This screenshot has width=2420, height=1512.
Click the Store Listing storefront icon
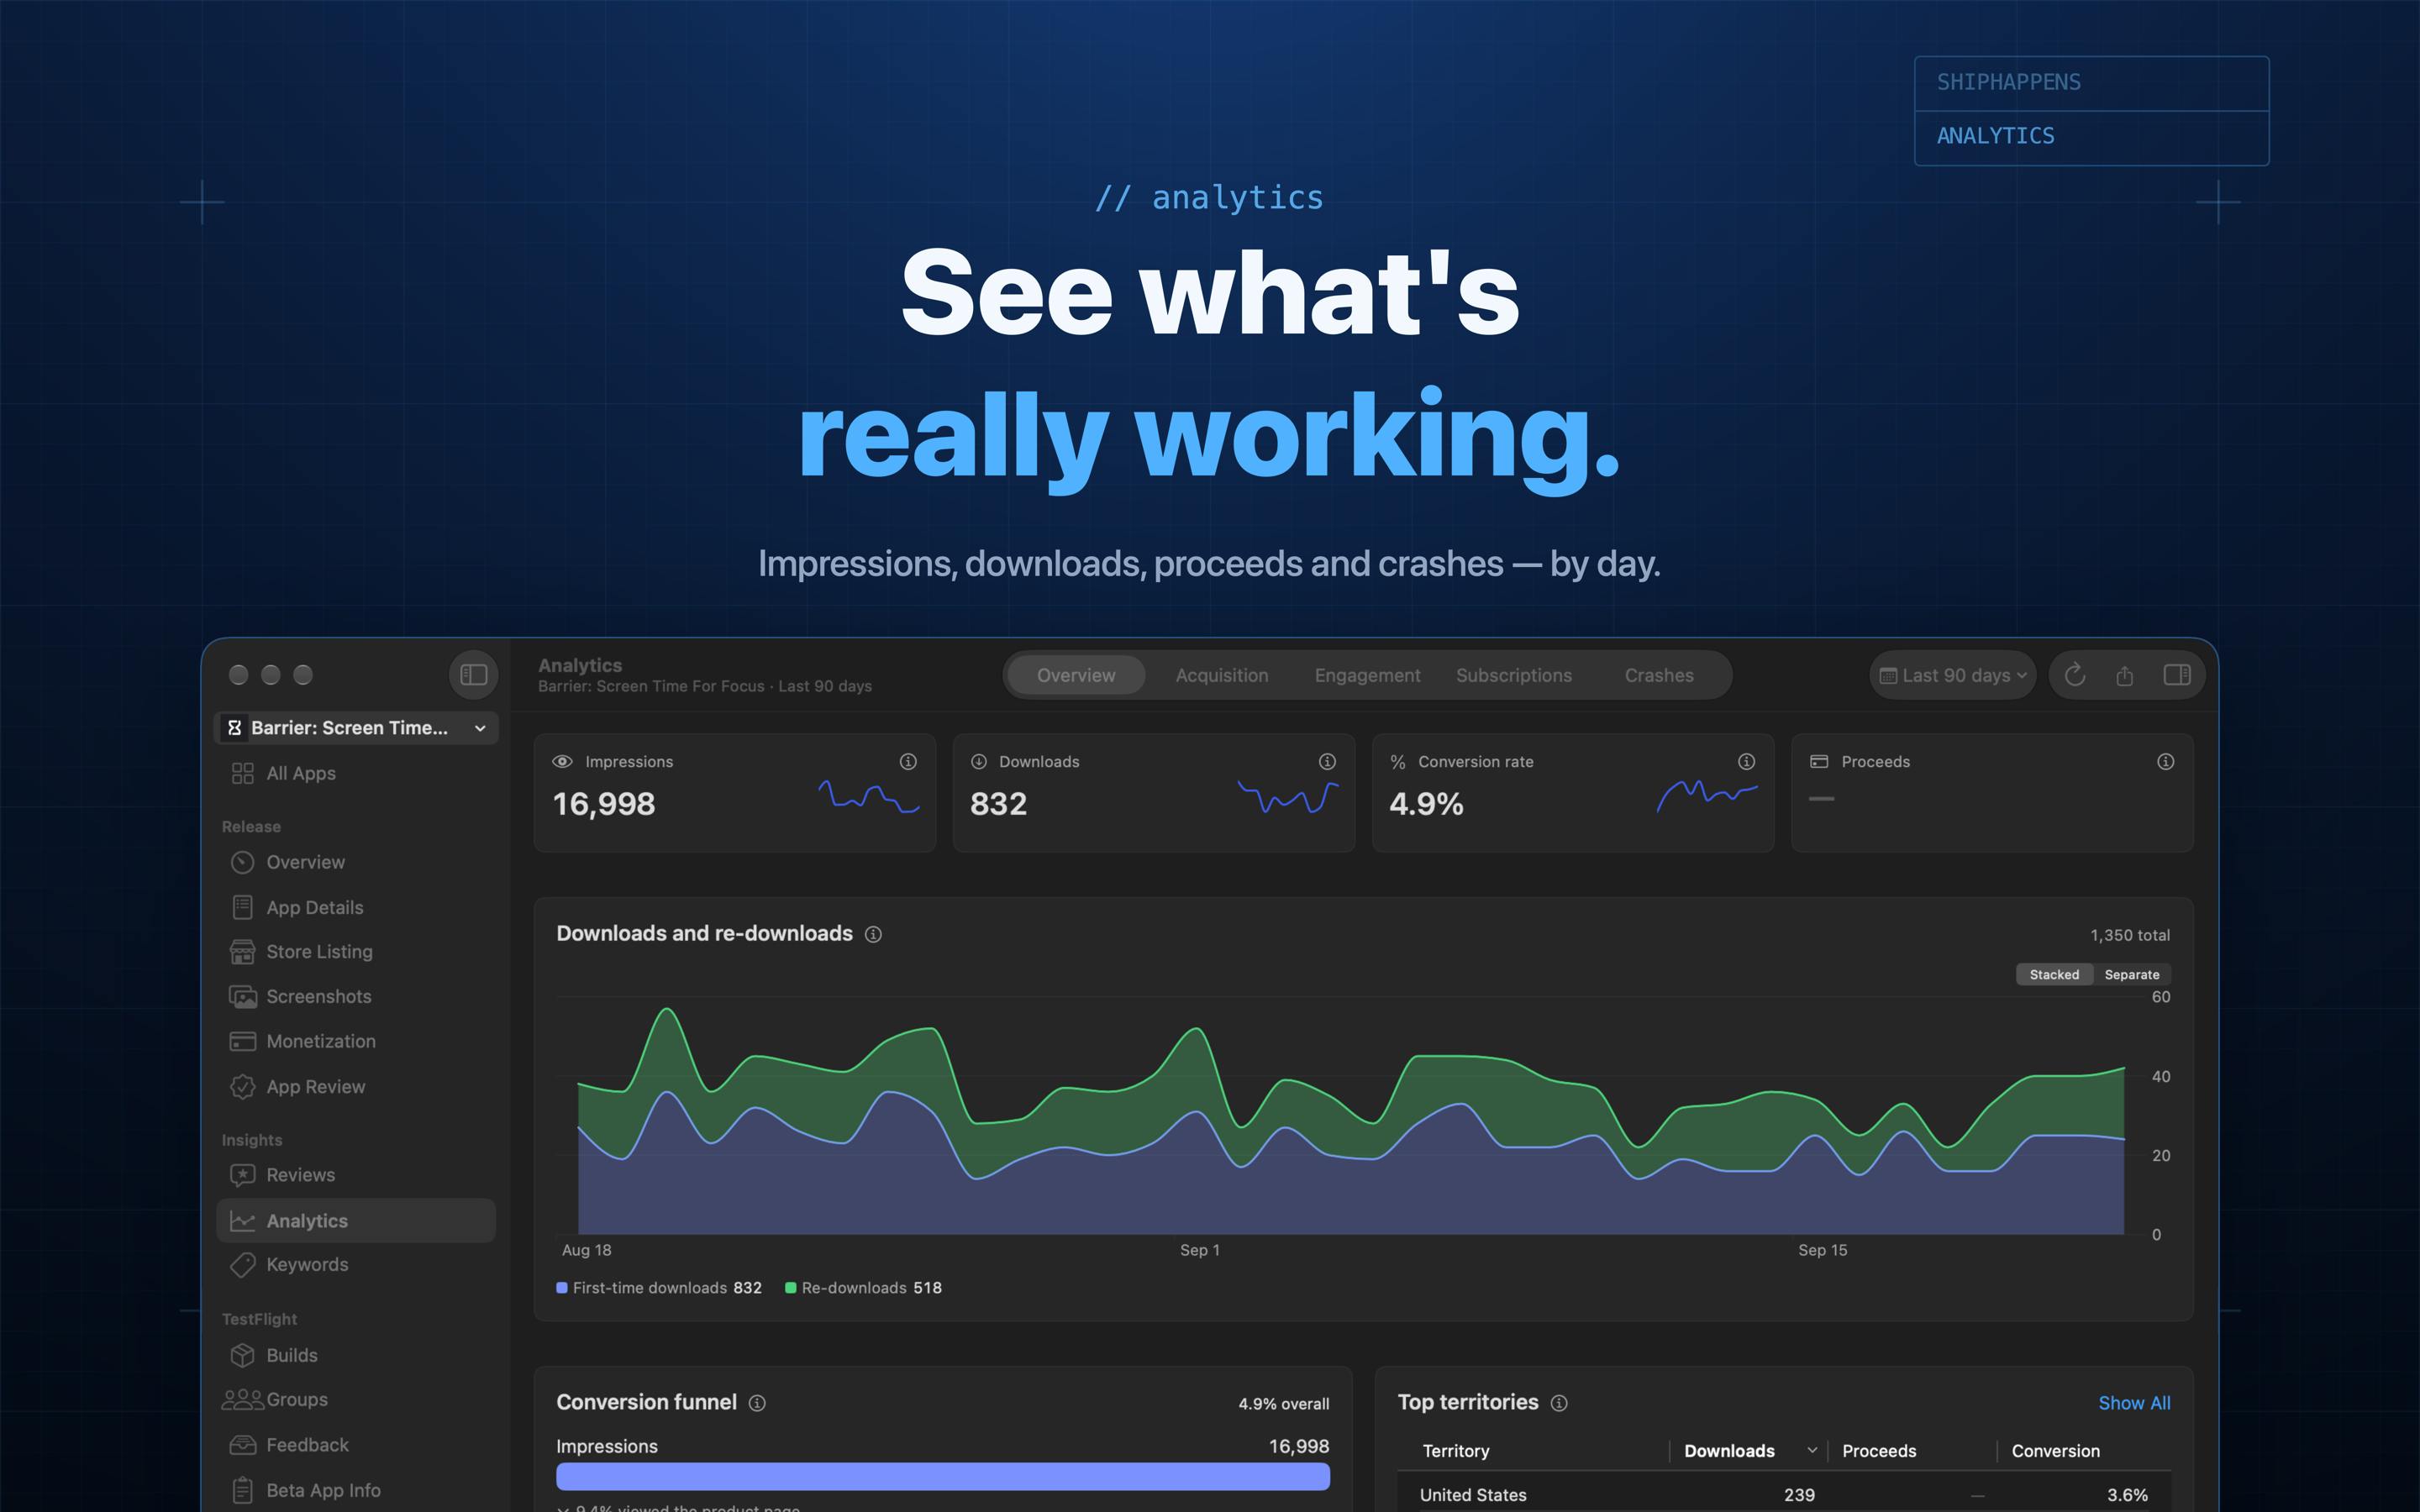[x=242, y=952]
